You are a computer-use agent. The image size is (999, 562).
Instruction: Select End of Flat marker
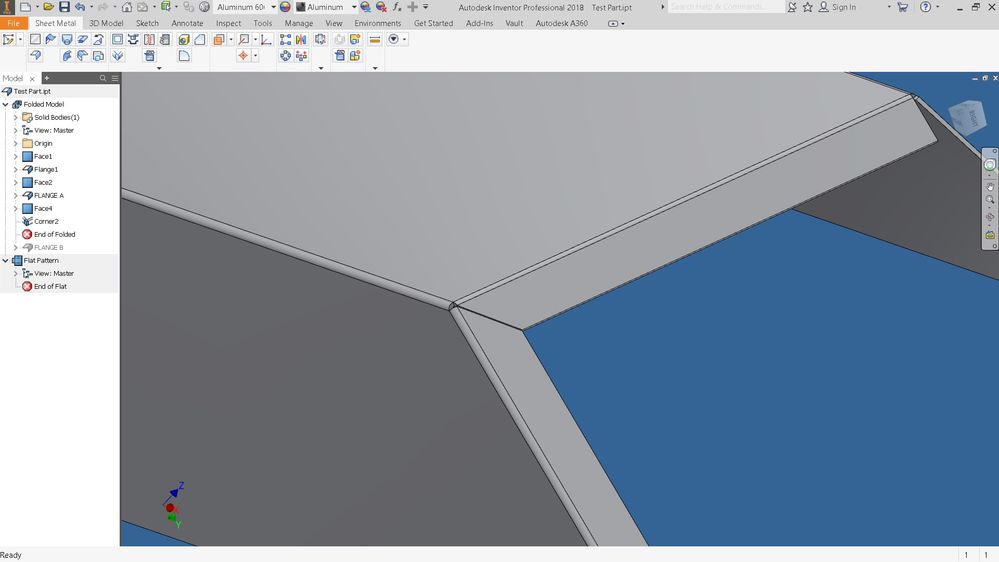[x=50, y=287]
